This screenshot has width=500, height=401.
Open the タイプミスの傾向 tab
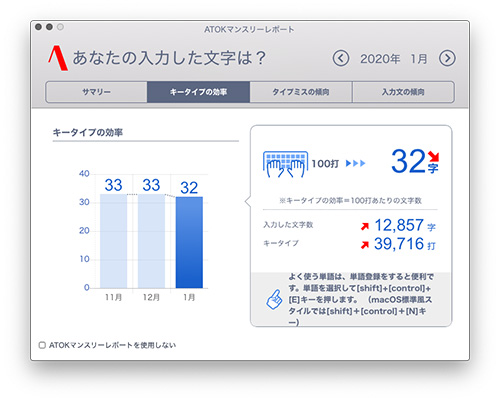(x=301, y=92)
